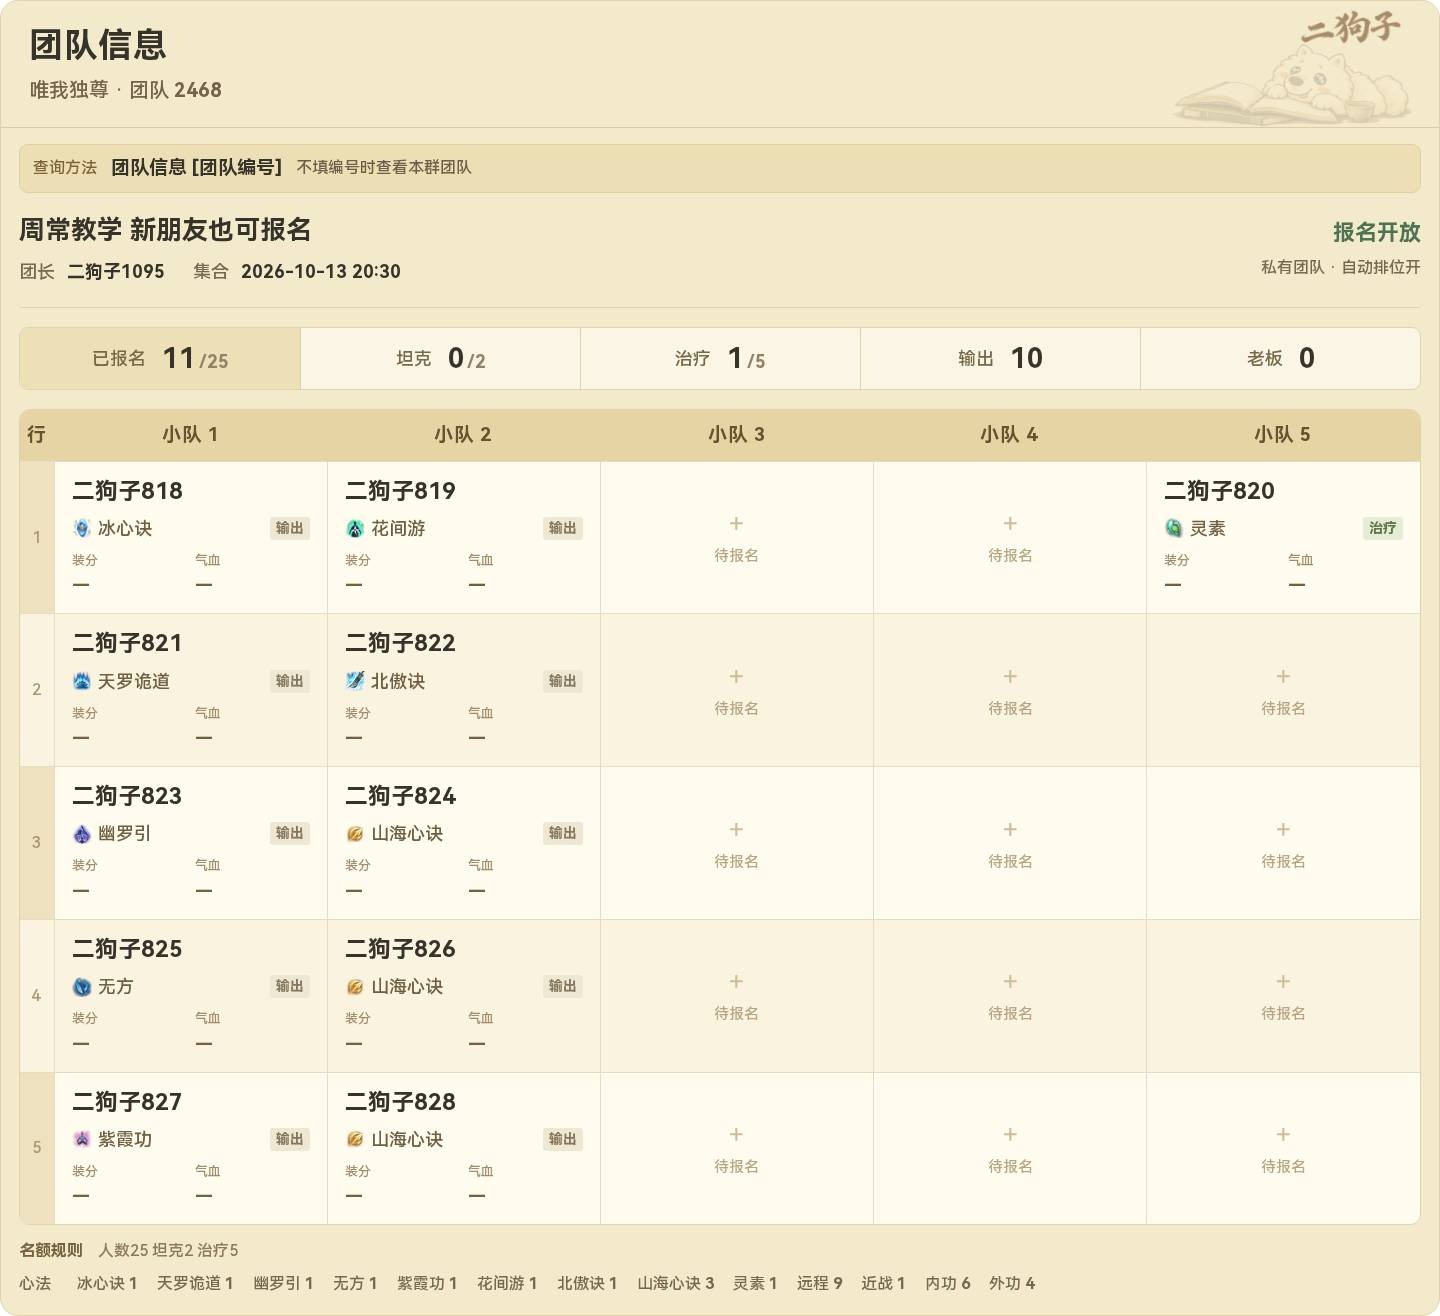Screen dimensions: 1440x1316
Task: Click the 山海心诀 icon under 二狗子826
Action: [x=355, y=986]
